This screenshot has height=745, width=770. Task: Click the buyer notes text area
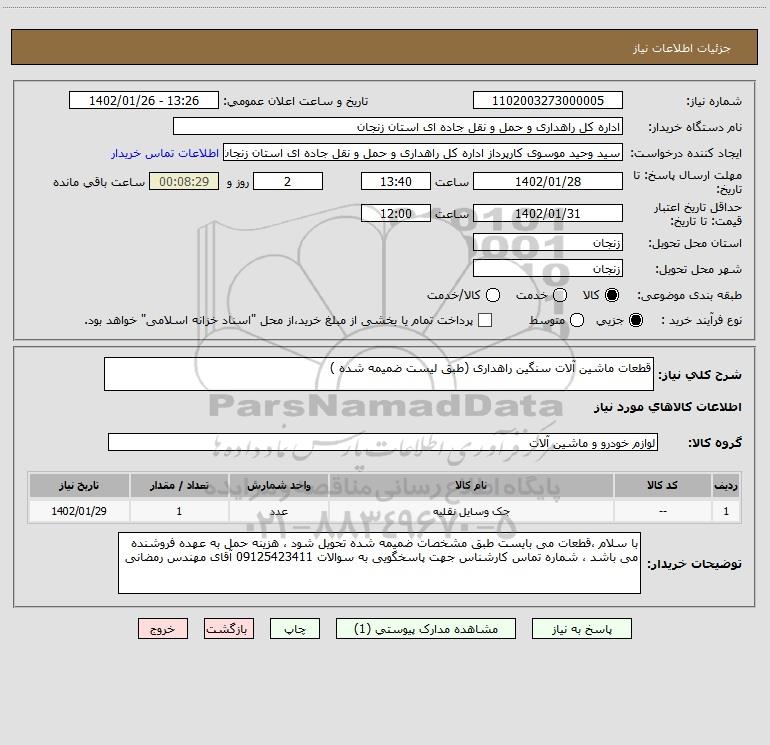pos(379,563)
